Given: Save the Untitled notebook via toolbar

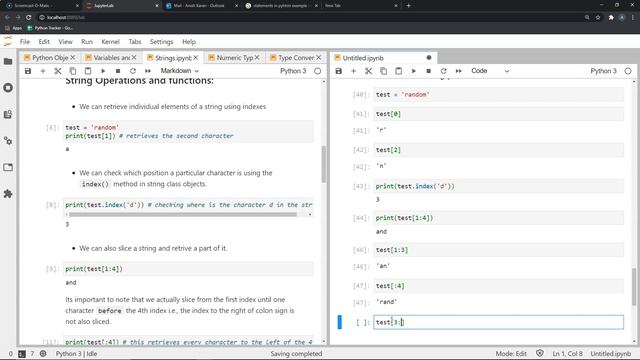Looking at the screenshot, I should [339, 71].
